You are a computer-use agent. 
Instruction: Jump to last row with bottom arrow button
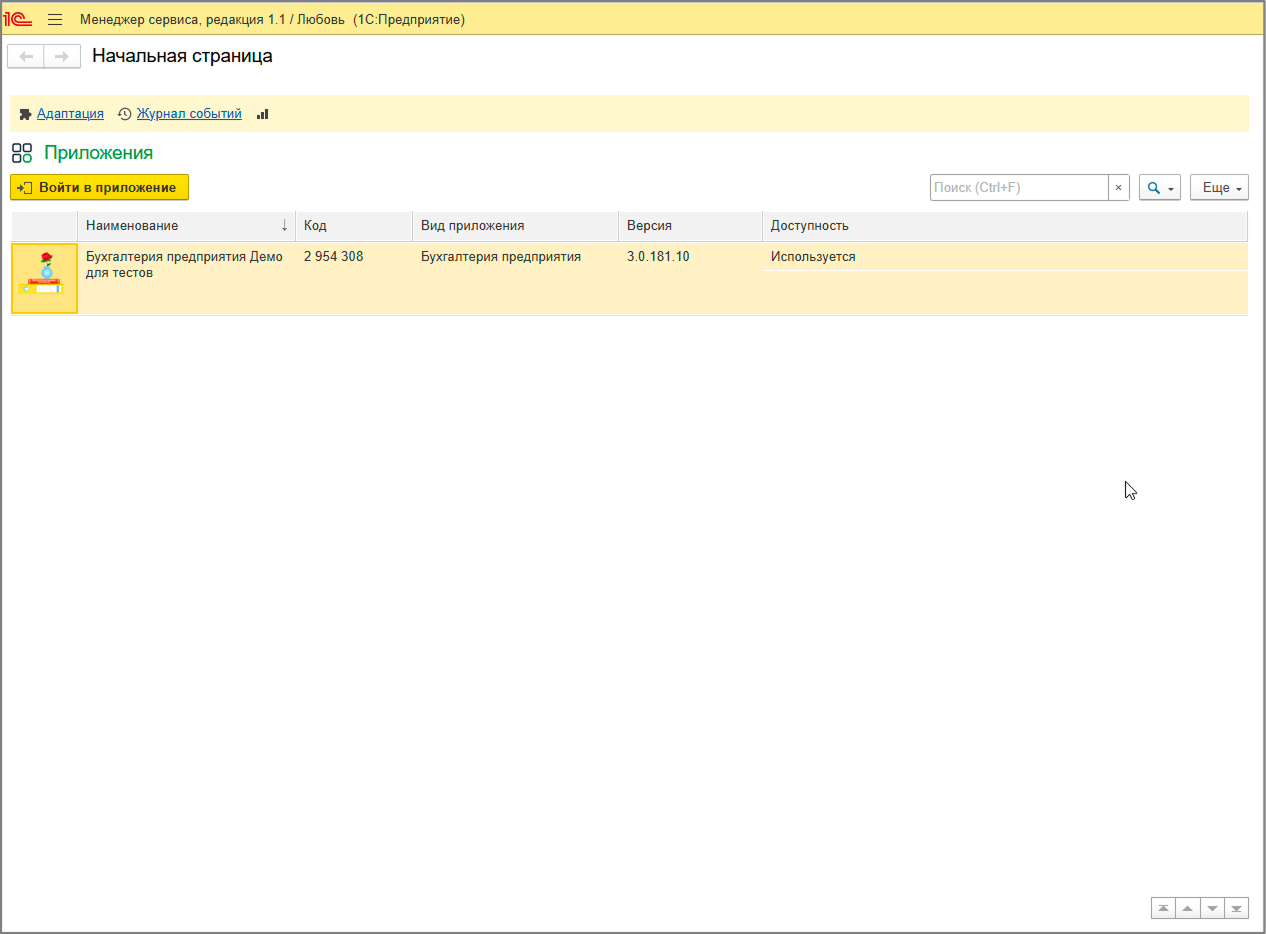pyautogui.click(x=1237, y=908)
